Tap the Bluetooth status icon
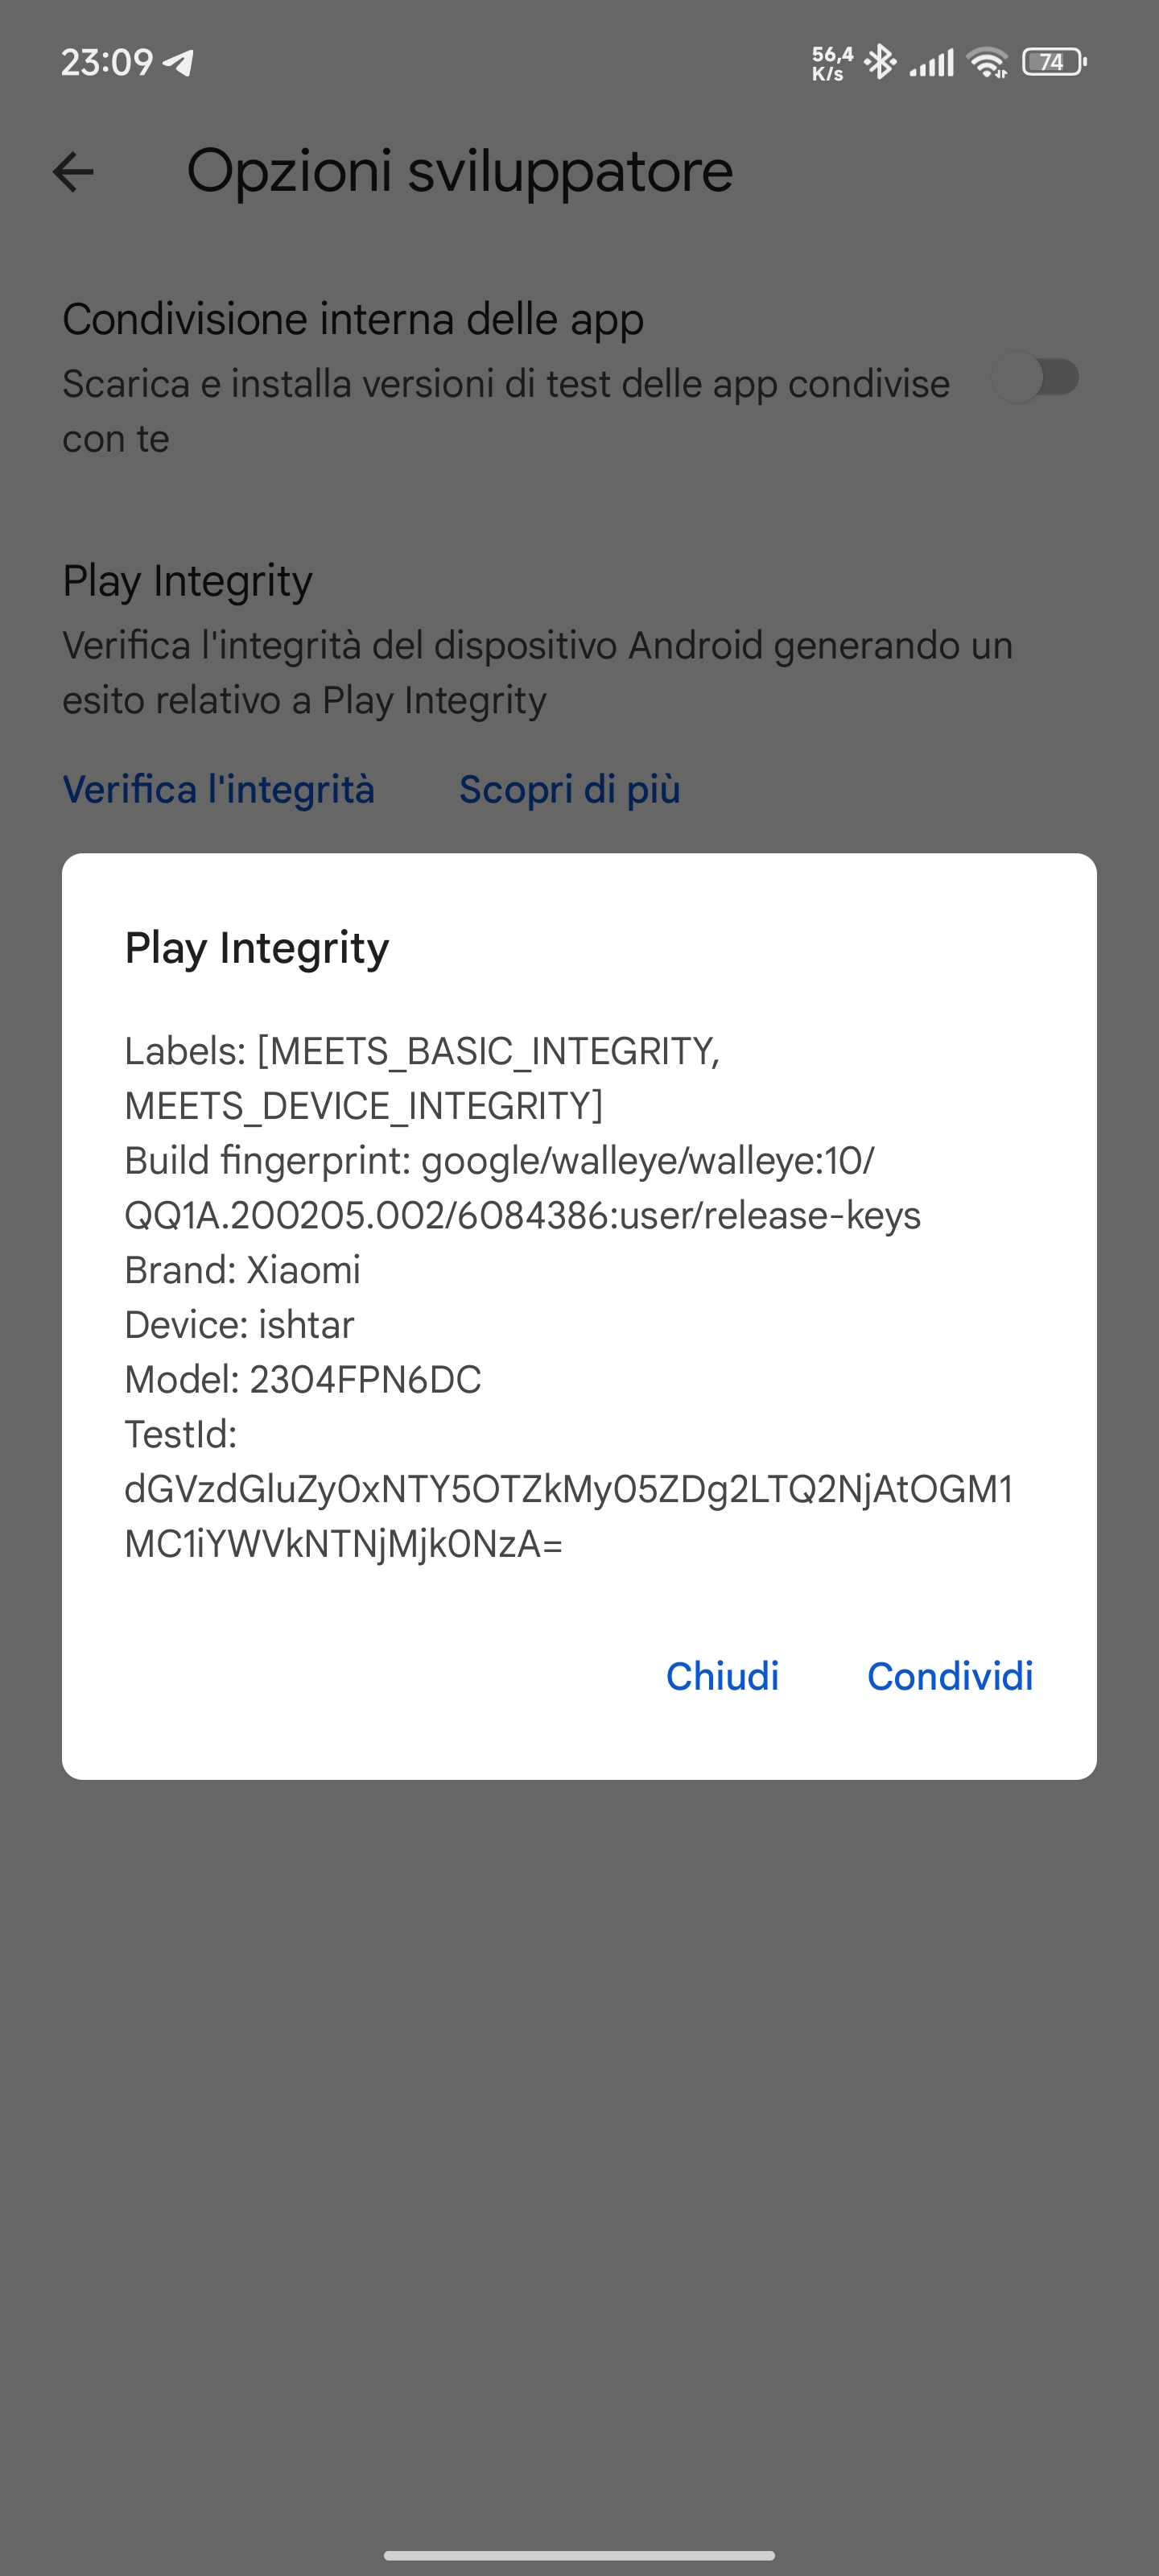Image resolution: width=1159 pixels, height=2576 pixels. 880,62
